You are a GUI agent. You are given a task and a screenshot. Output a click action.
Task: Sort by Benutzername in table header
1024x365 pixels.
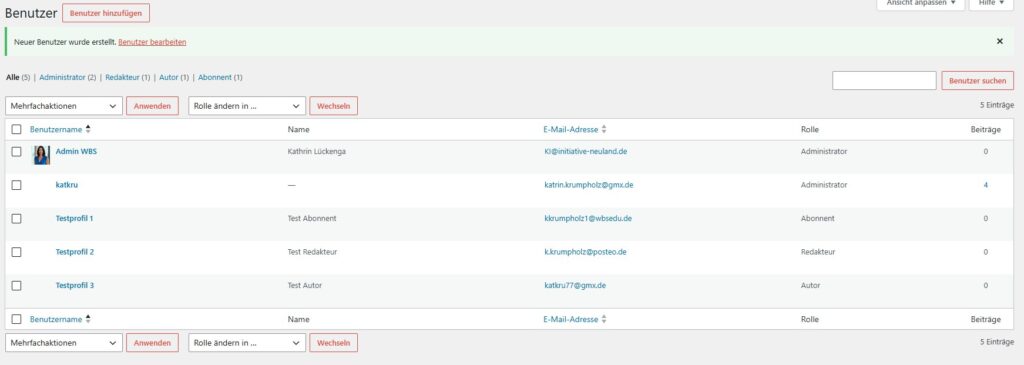point(60,129)
